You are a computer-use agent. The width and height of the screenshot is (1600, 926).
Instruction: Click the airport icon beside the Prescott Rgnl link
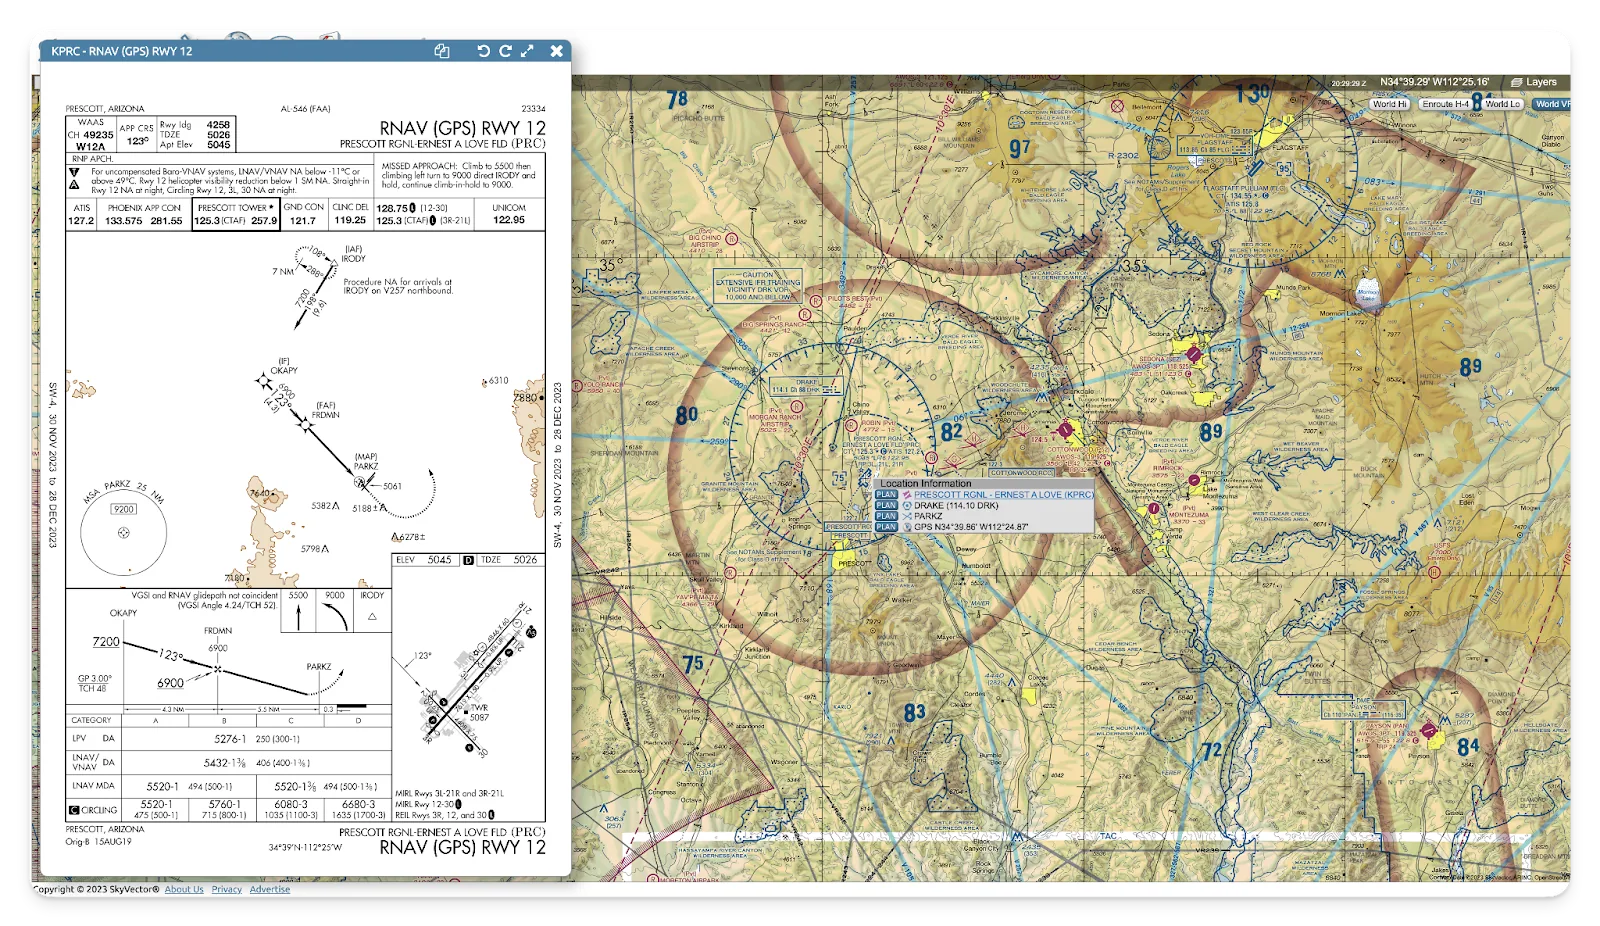(907, 495)
